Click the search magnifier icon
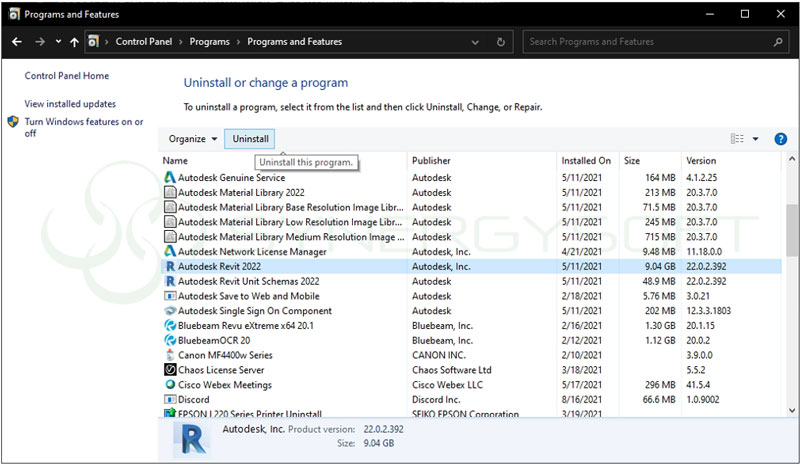This screenshot has height=464, width=800. click(x=778, y=42)
